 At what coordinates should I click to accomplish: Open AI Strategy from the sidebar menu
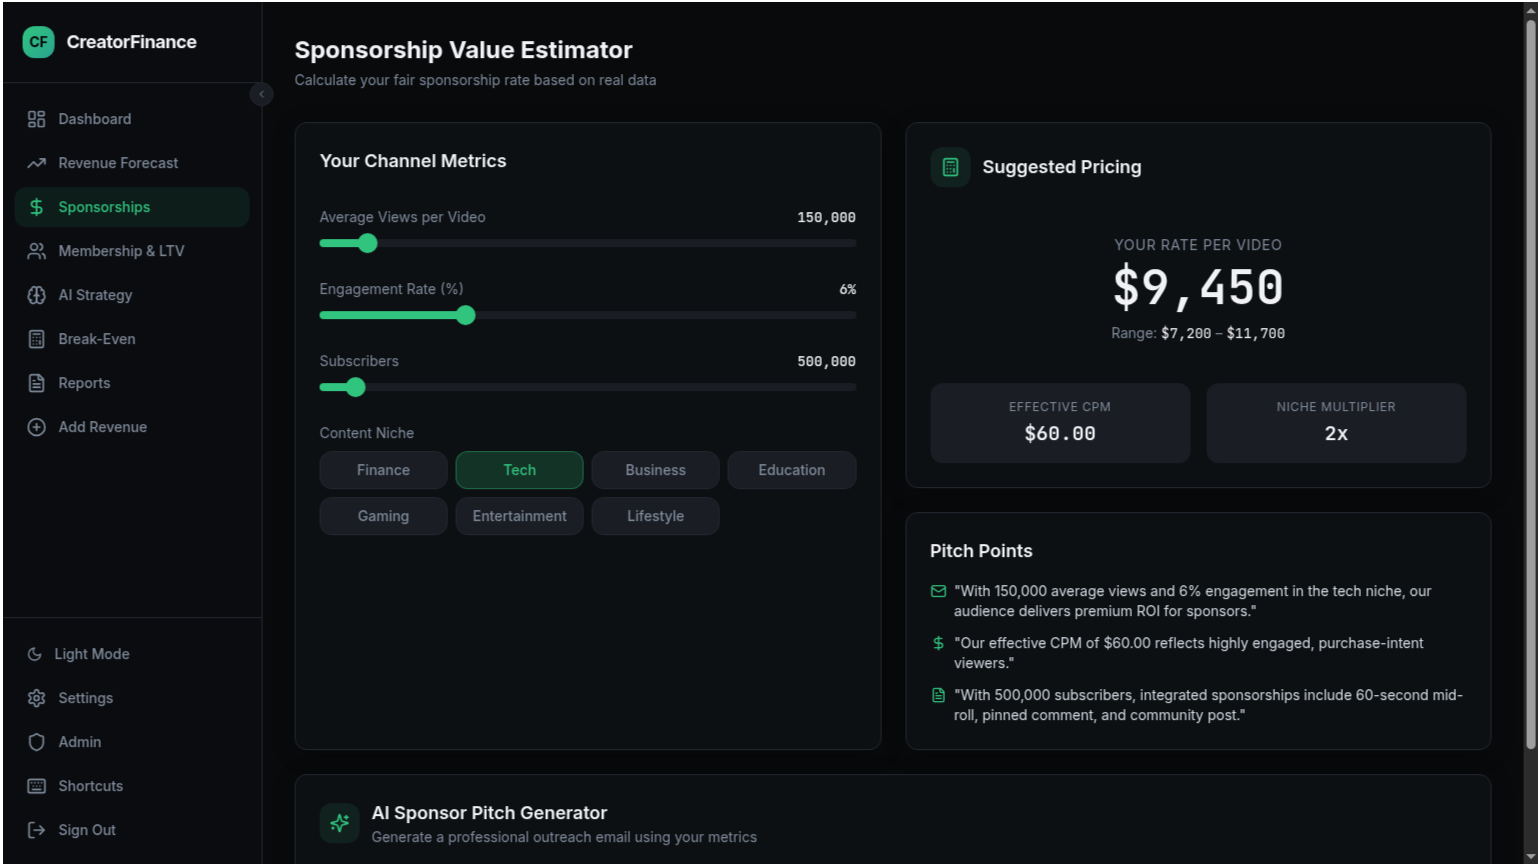point(36,295)
